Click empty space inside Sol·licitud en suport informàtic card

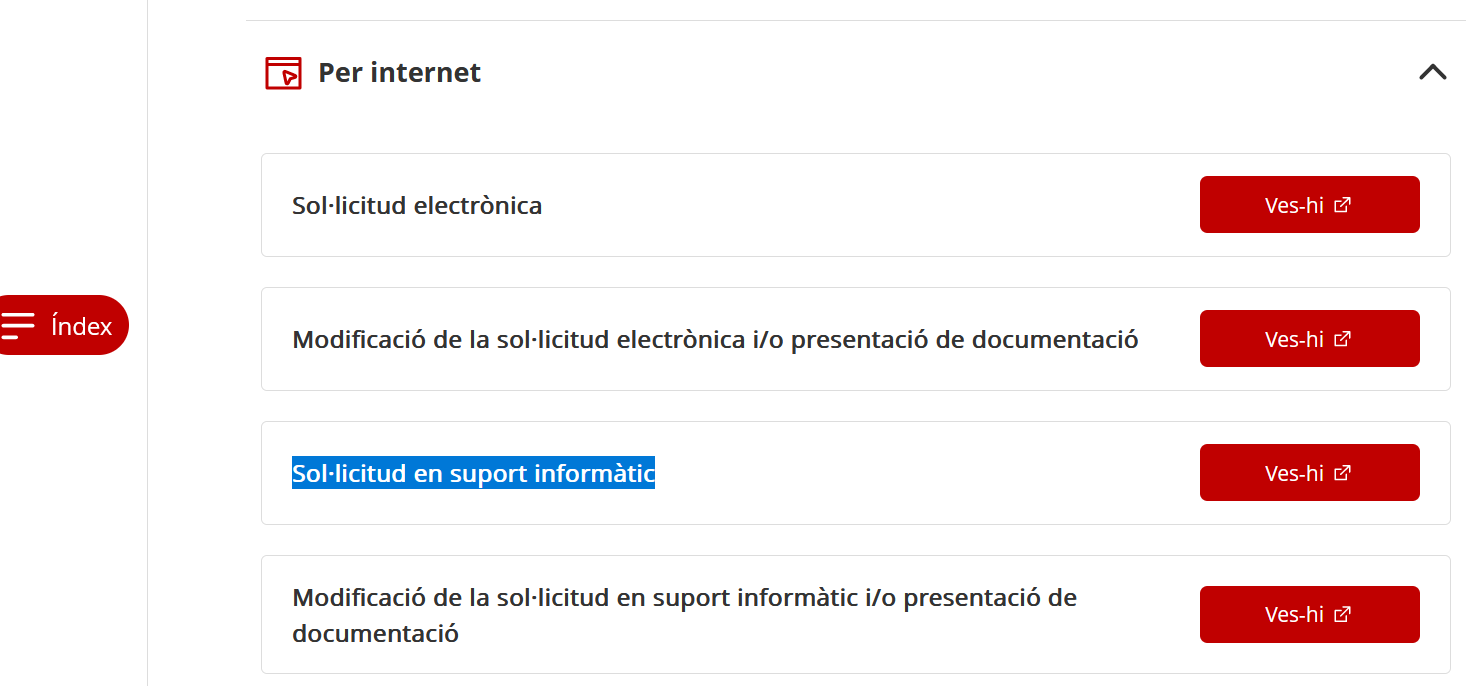[920, 474]
